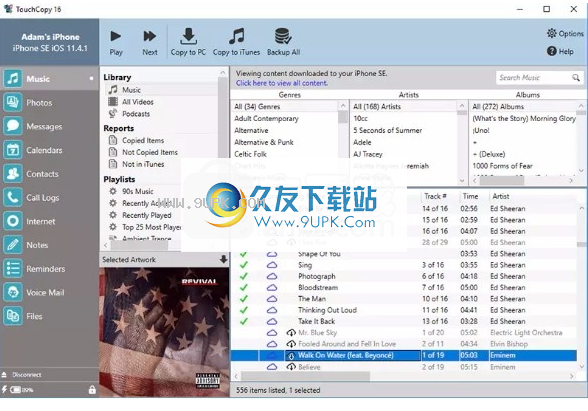Open the Call Logs section
The image size is (588, 411).
coord(50,198)
